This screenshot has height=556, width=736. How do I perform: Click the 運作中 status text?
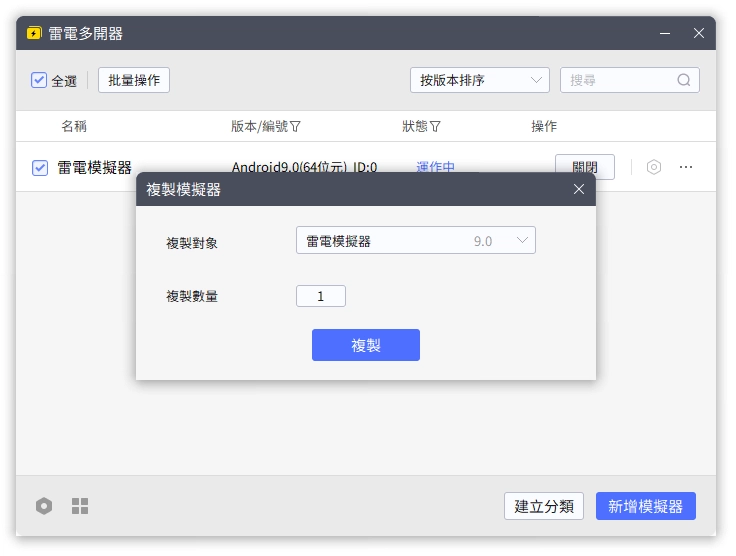435,167
